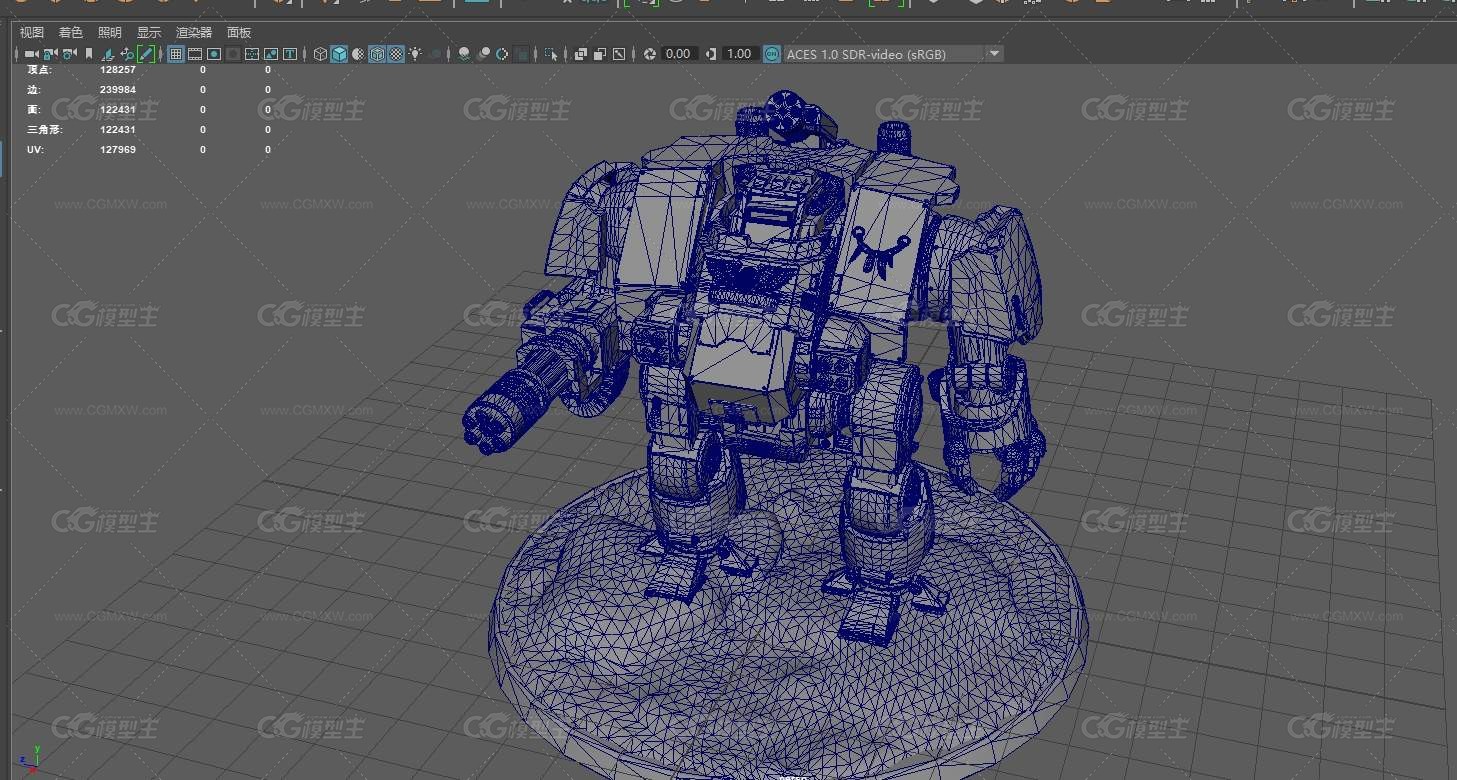Click the Exposure value field 0.00
1457x780 pixels.
(x=679, y=54)
